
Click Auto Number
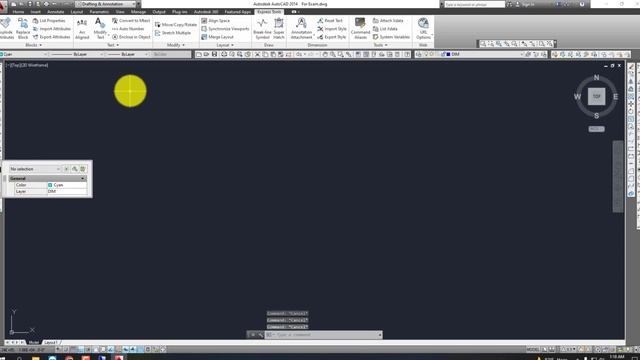[x=128, y=29]
